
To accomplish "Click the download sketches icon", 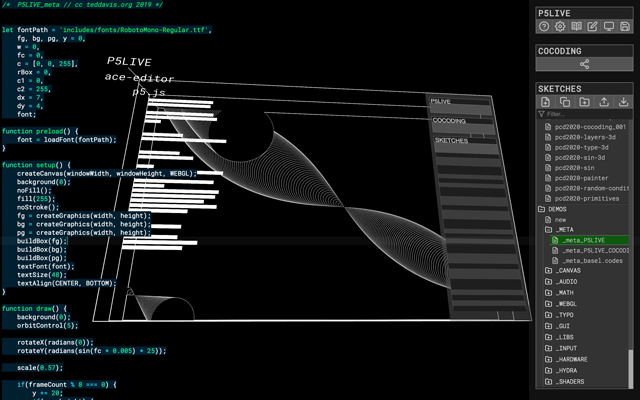I will pos(624,101).
